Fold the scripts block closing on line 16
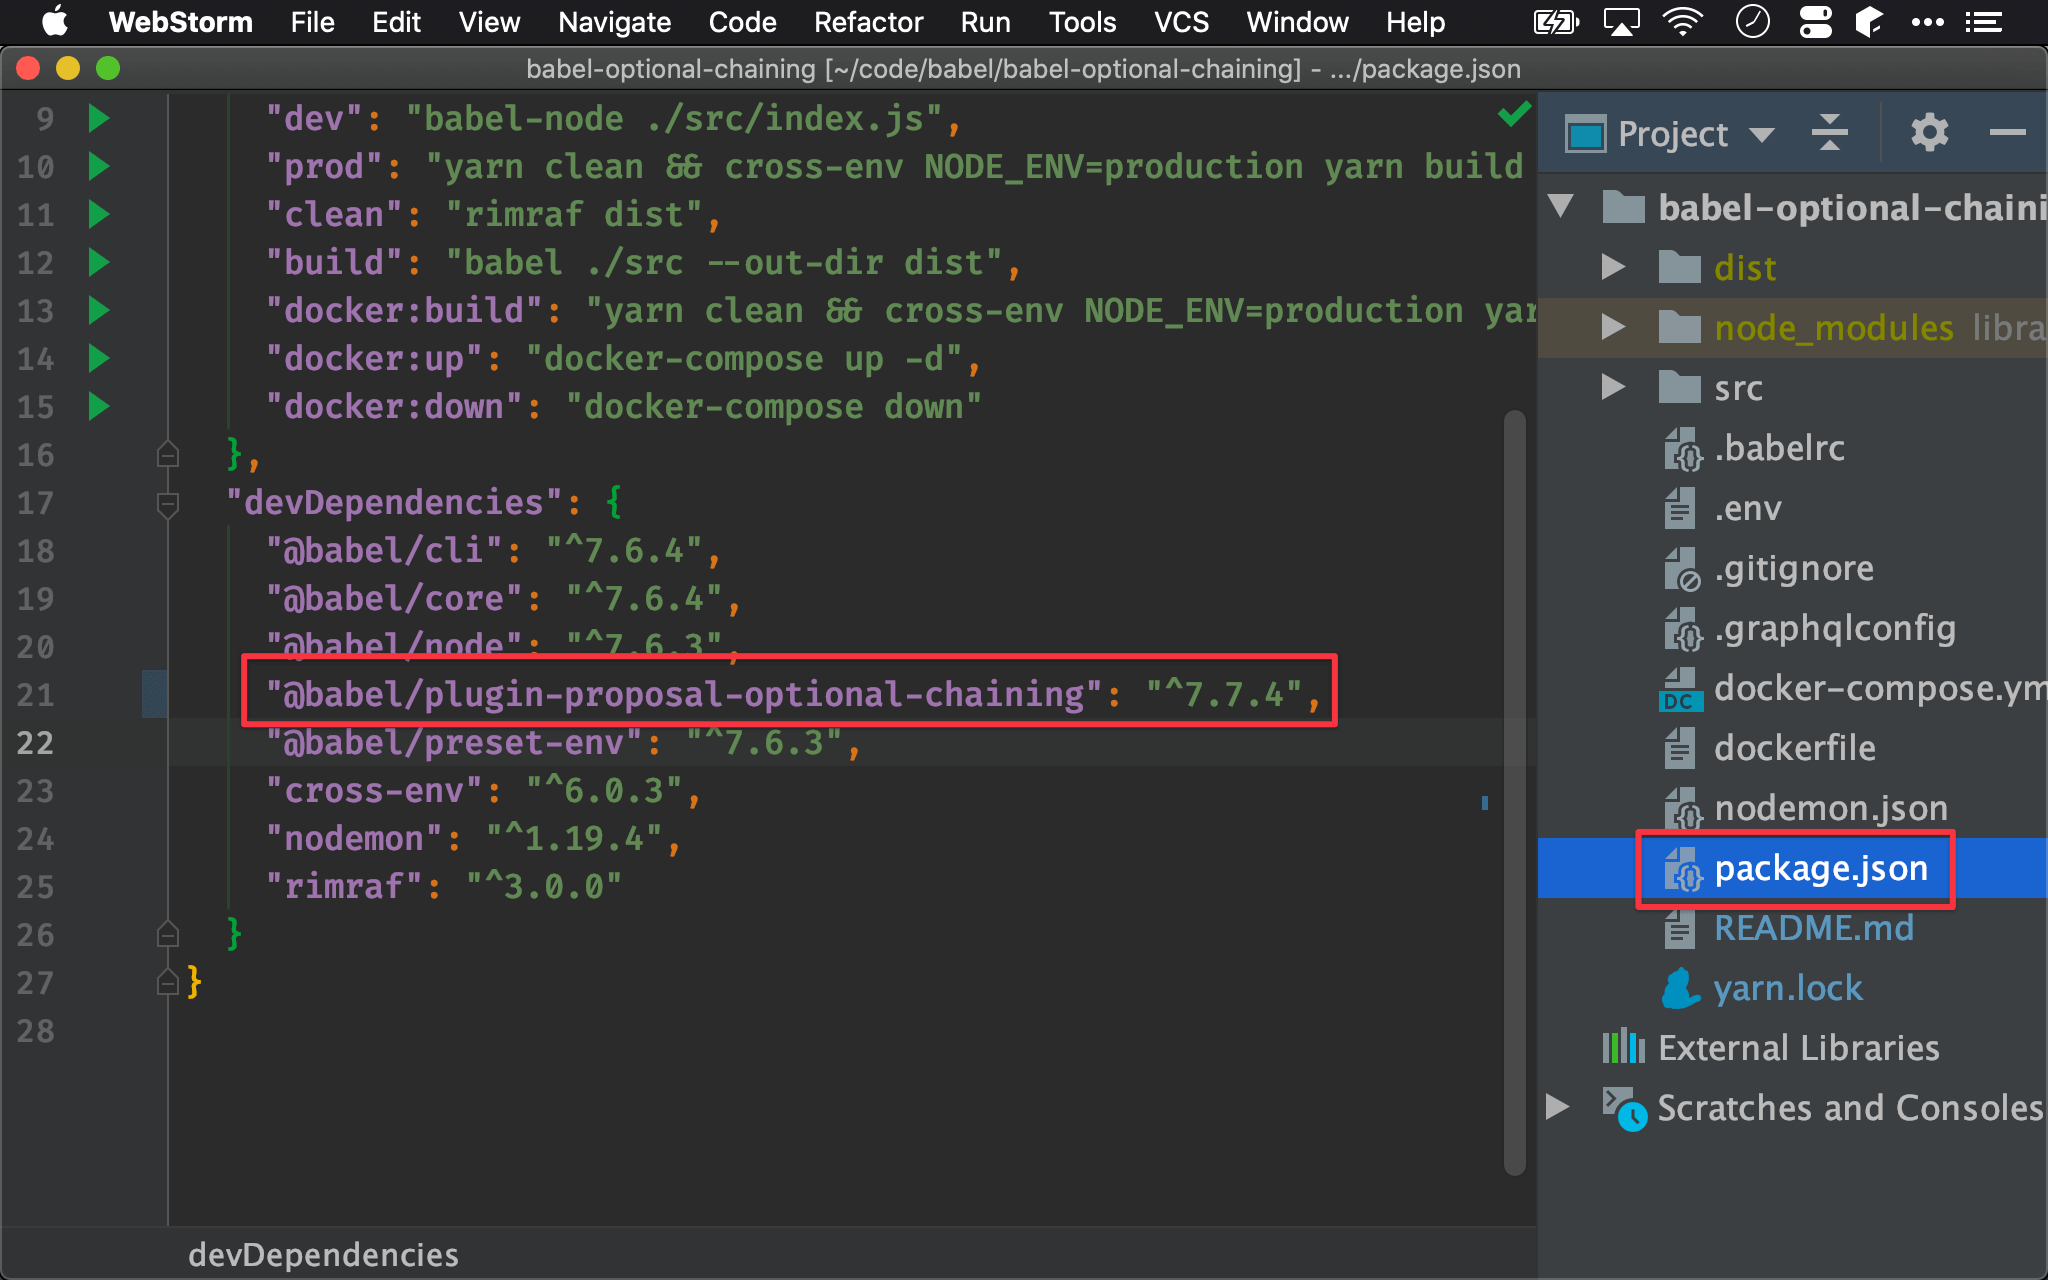Image resolution: width=2048 pixels, height=1280 pixels. (x=168, y=455)
